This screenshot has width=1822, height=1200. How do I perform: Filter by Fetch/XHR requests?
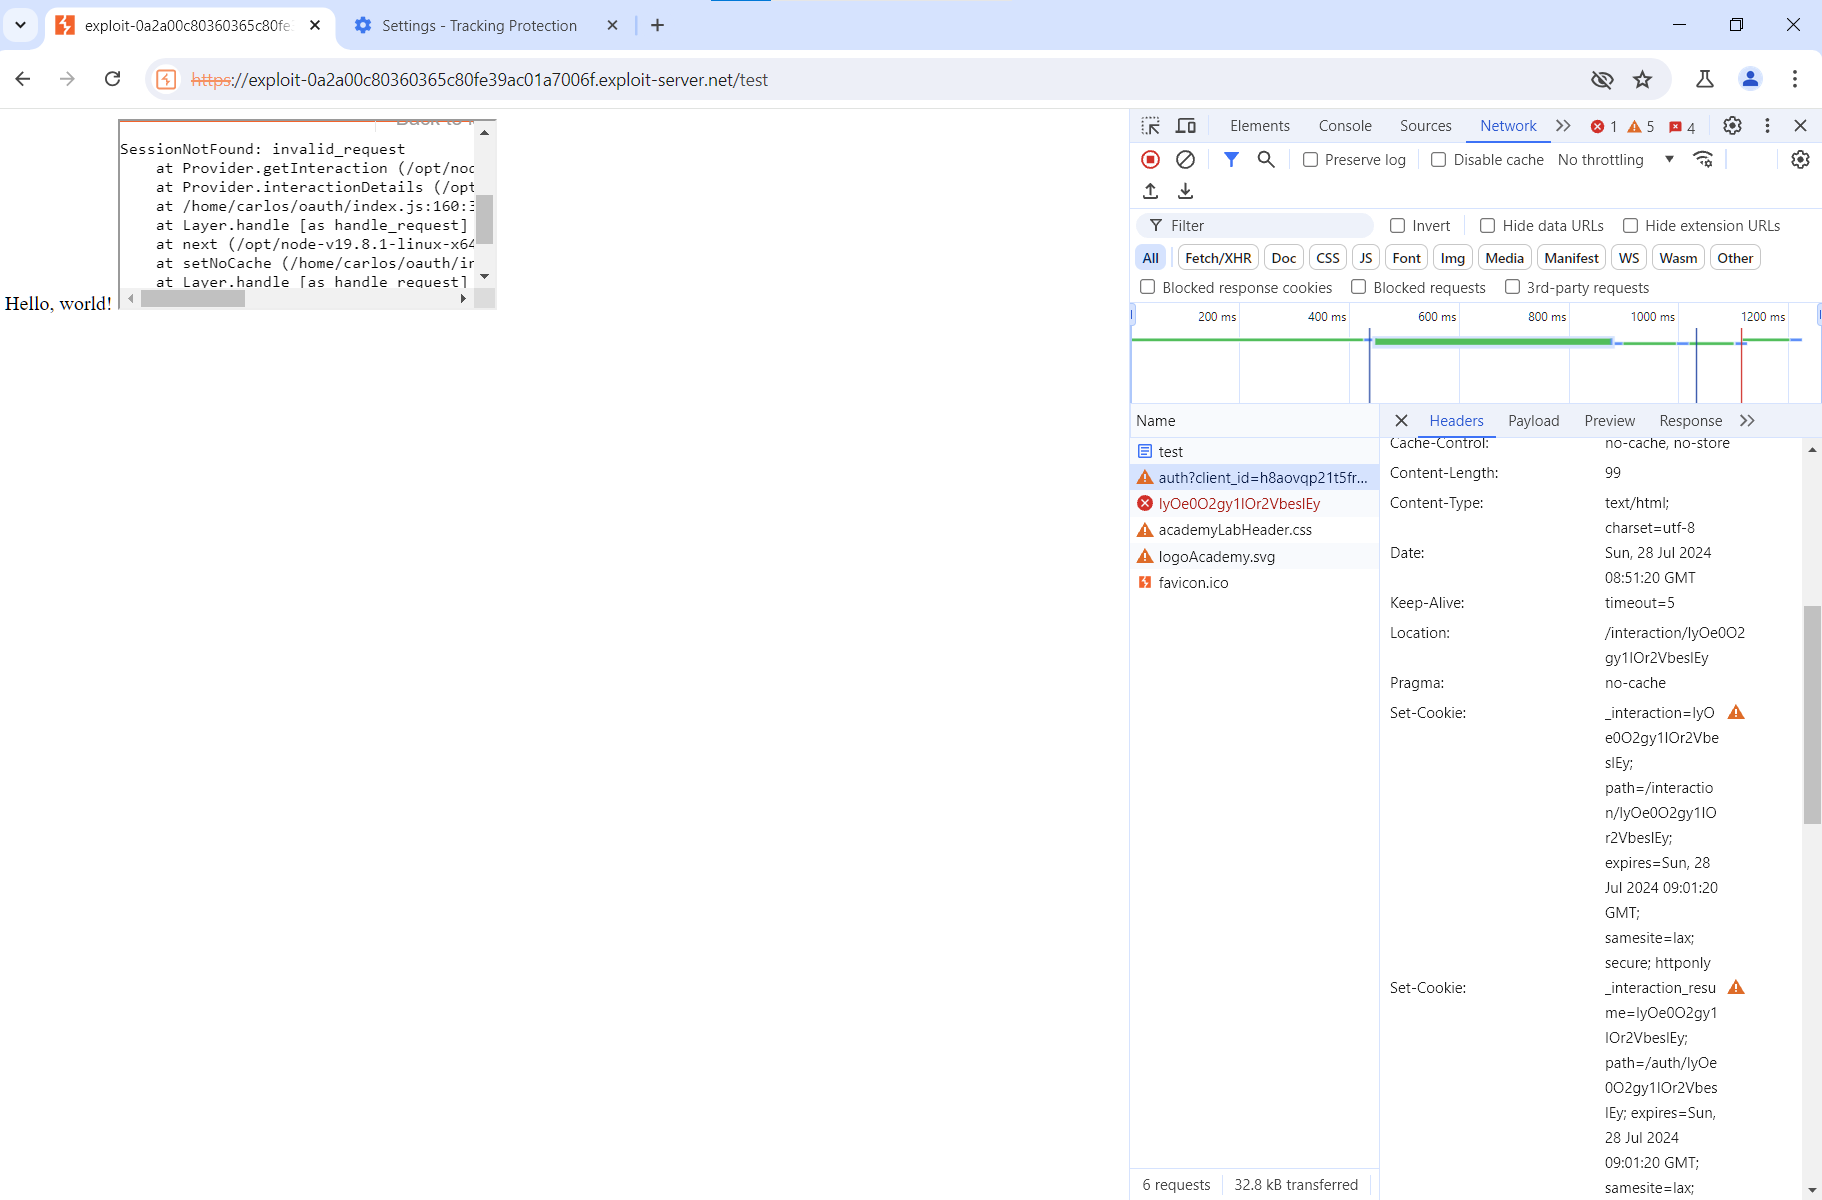1218,258
